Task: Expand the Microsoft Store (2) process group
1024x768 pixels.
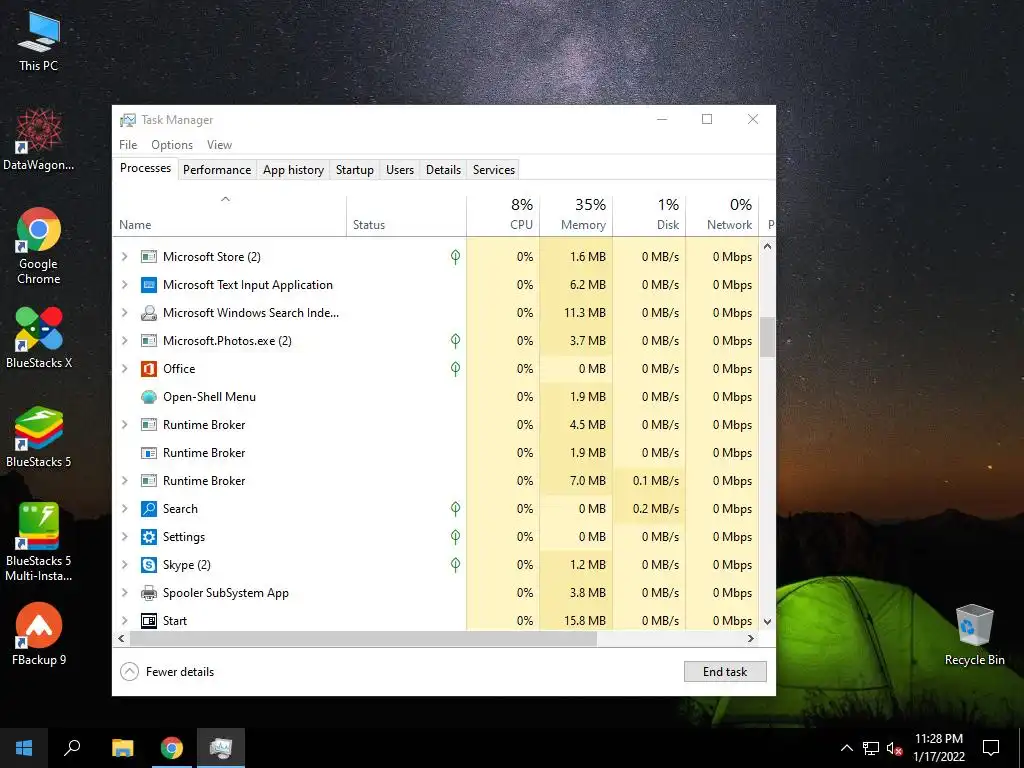Action: point(124,257)
